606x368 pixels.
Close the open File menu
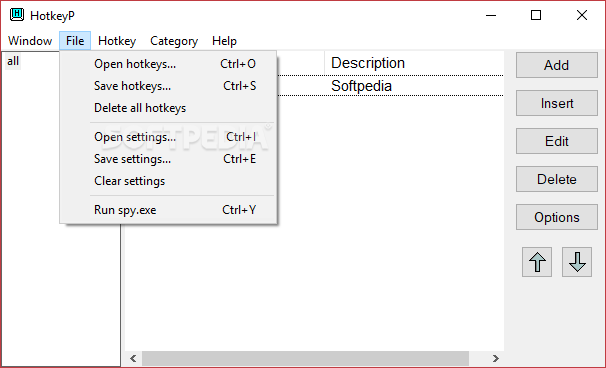75,41
